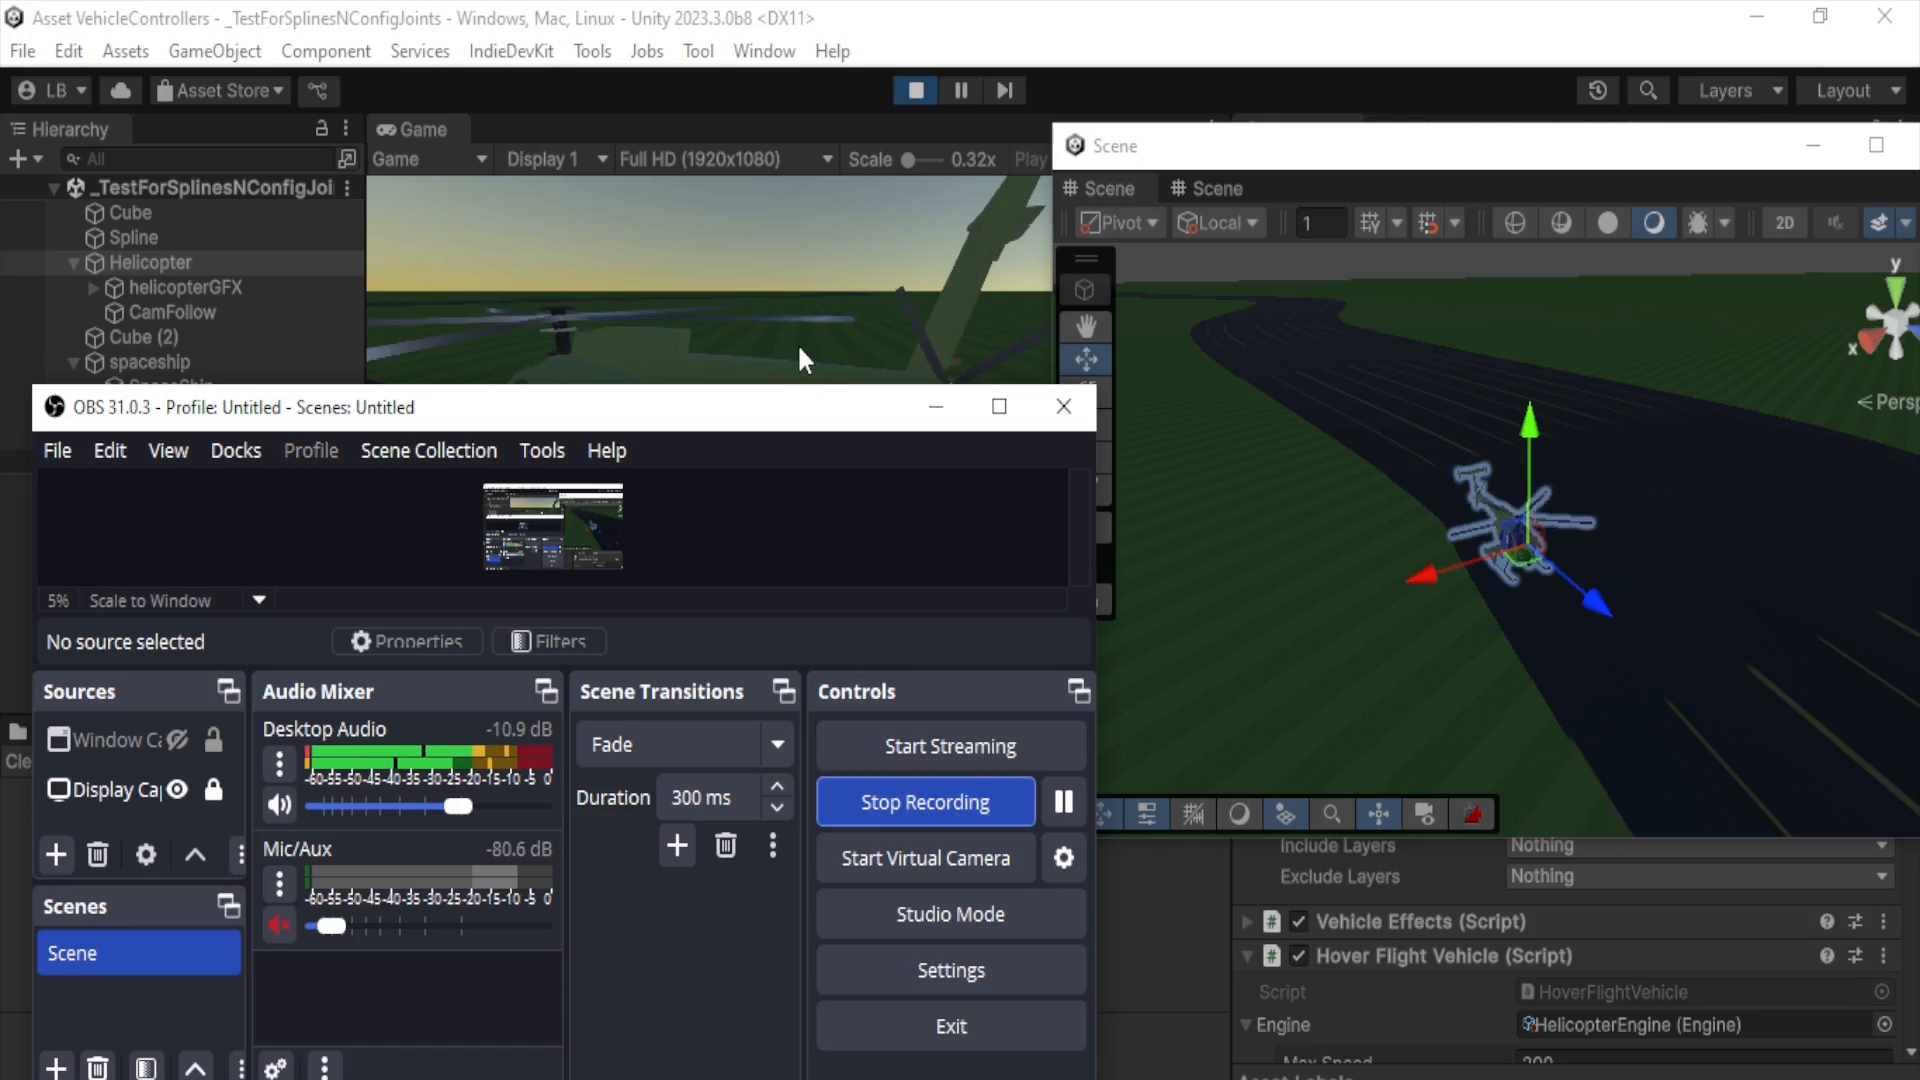This screenshot has width=1920, height=1080.
Task: Select the Move tool in Scene
Action: coord(1086,359)
